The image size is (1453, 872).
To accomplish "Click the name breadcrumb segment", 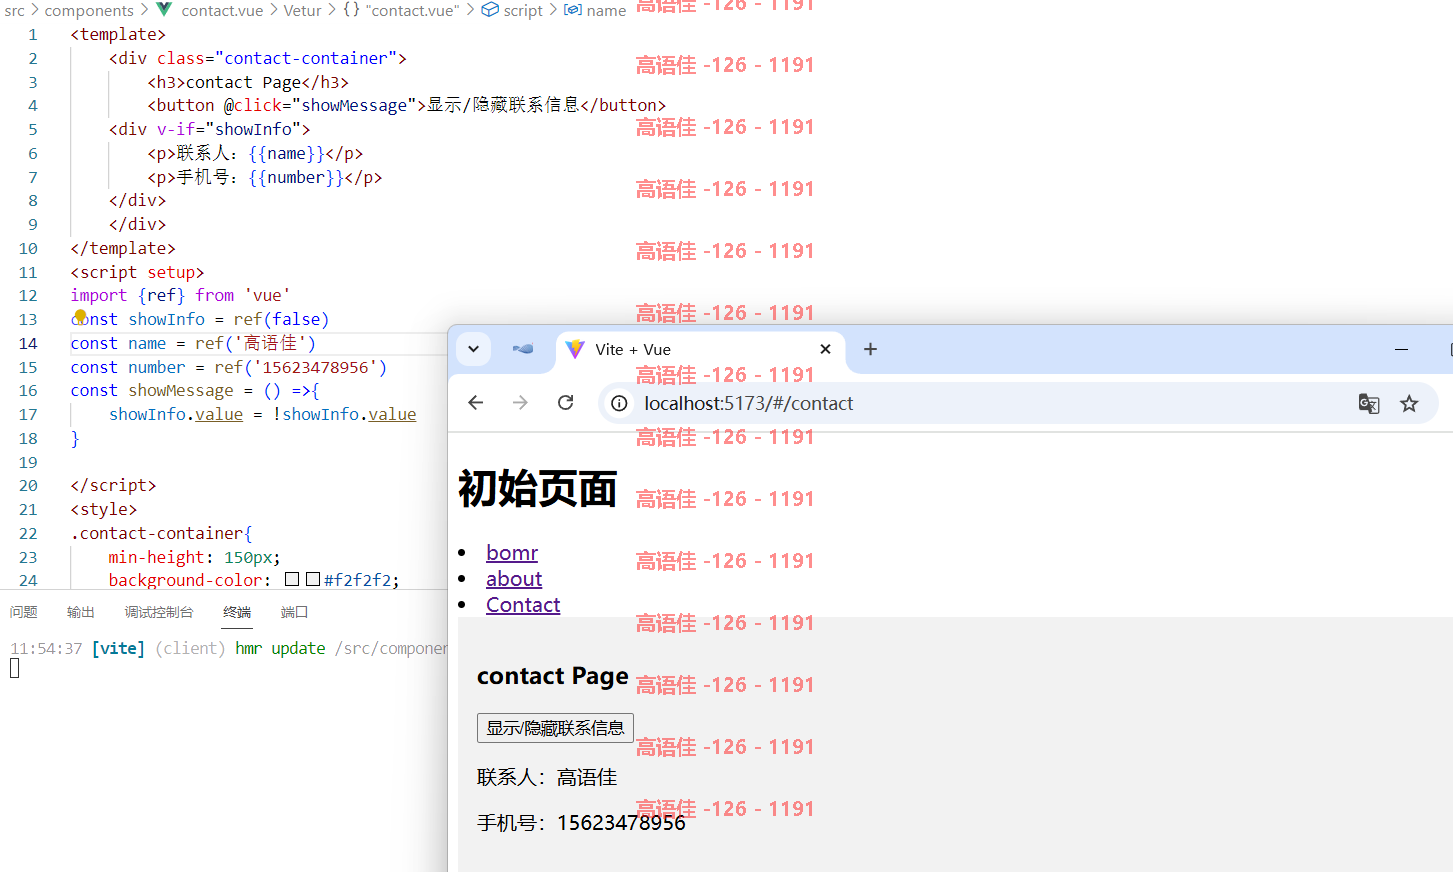I will tap(606, 10).
